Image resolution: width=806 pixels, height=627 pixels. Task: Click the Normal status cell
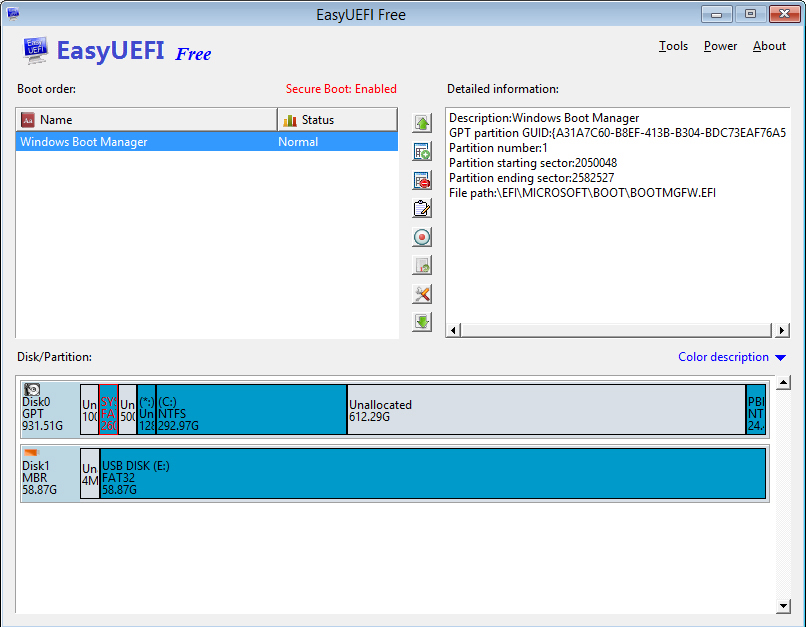point(298,142)
